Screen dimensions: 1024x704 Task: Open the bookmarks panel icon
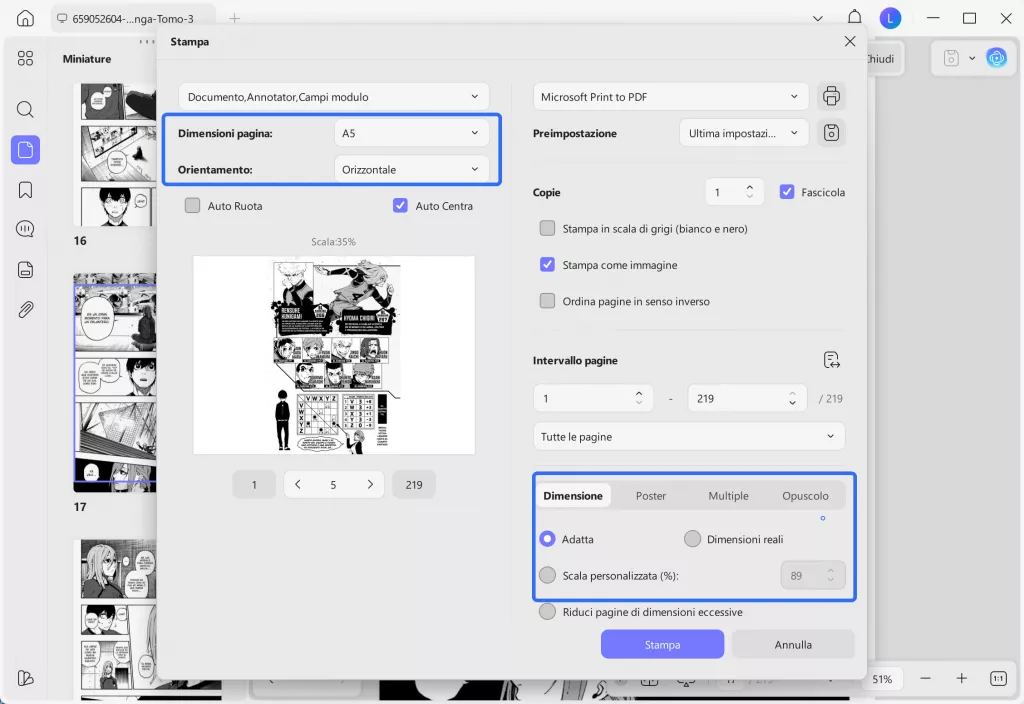(x=25, y=190)
